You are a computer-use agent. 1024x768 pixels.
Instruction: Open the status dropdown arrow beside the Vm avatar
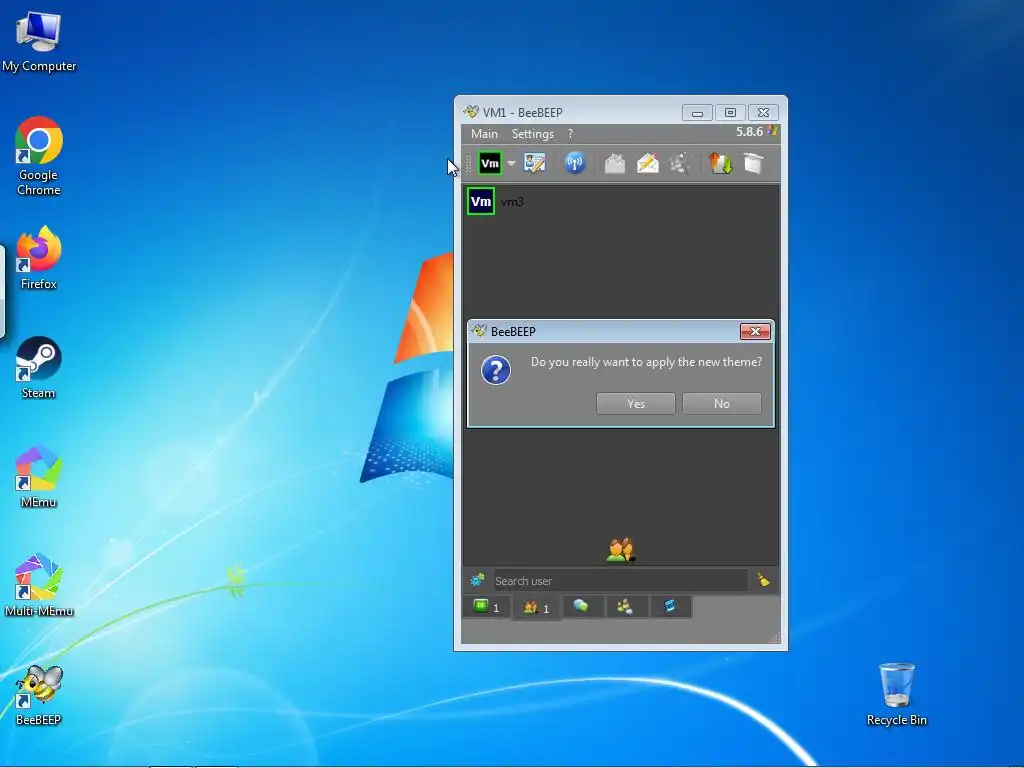click(511, 163)
